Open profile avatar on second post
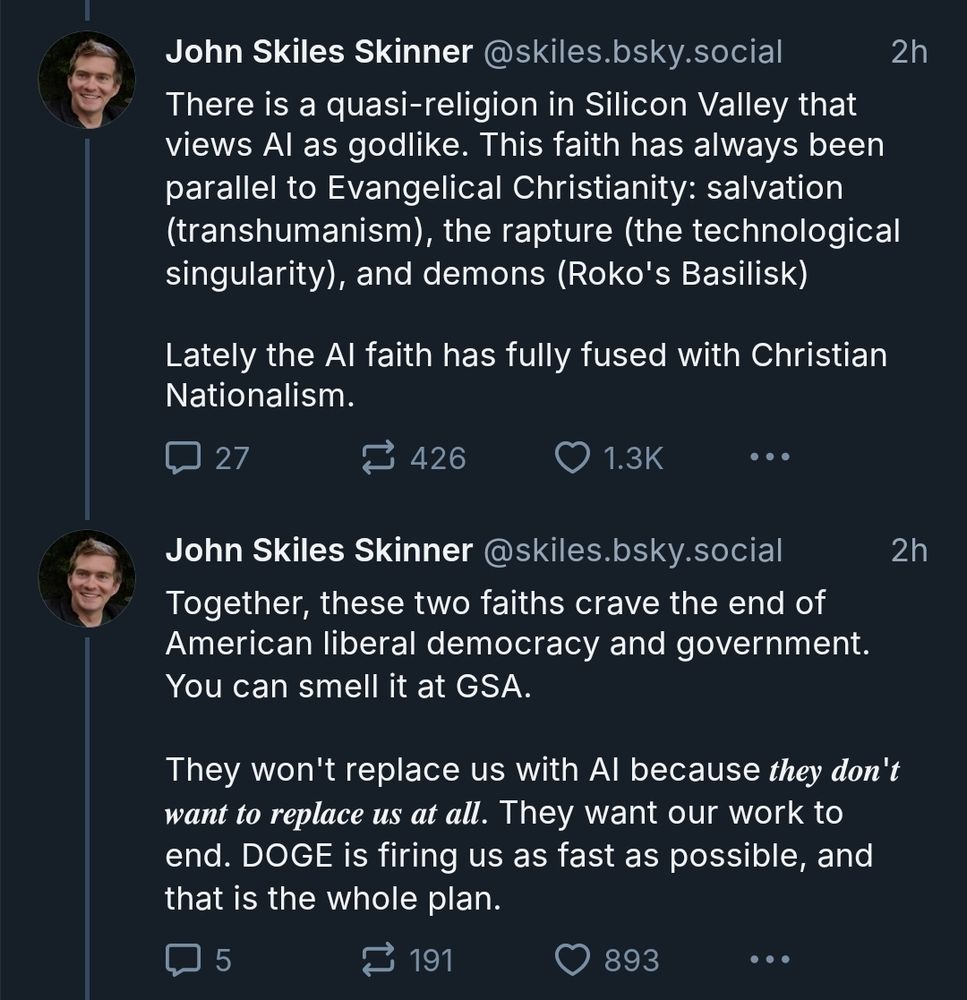 pos(86,578)
